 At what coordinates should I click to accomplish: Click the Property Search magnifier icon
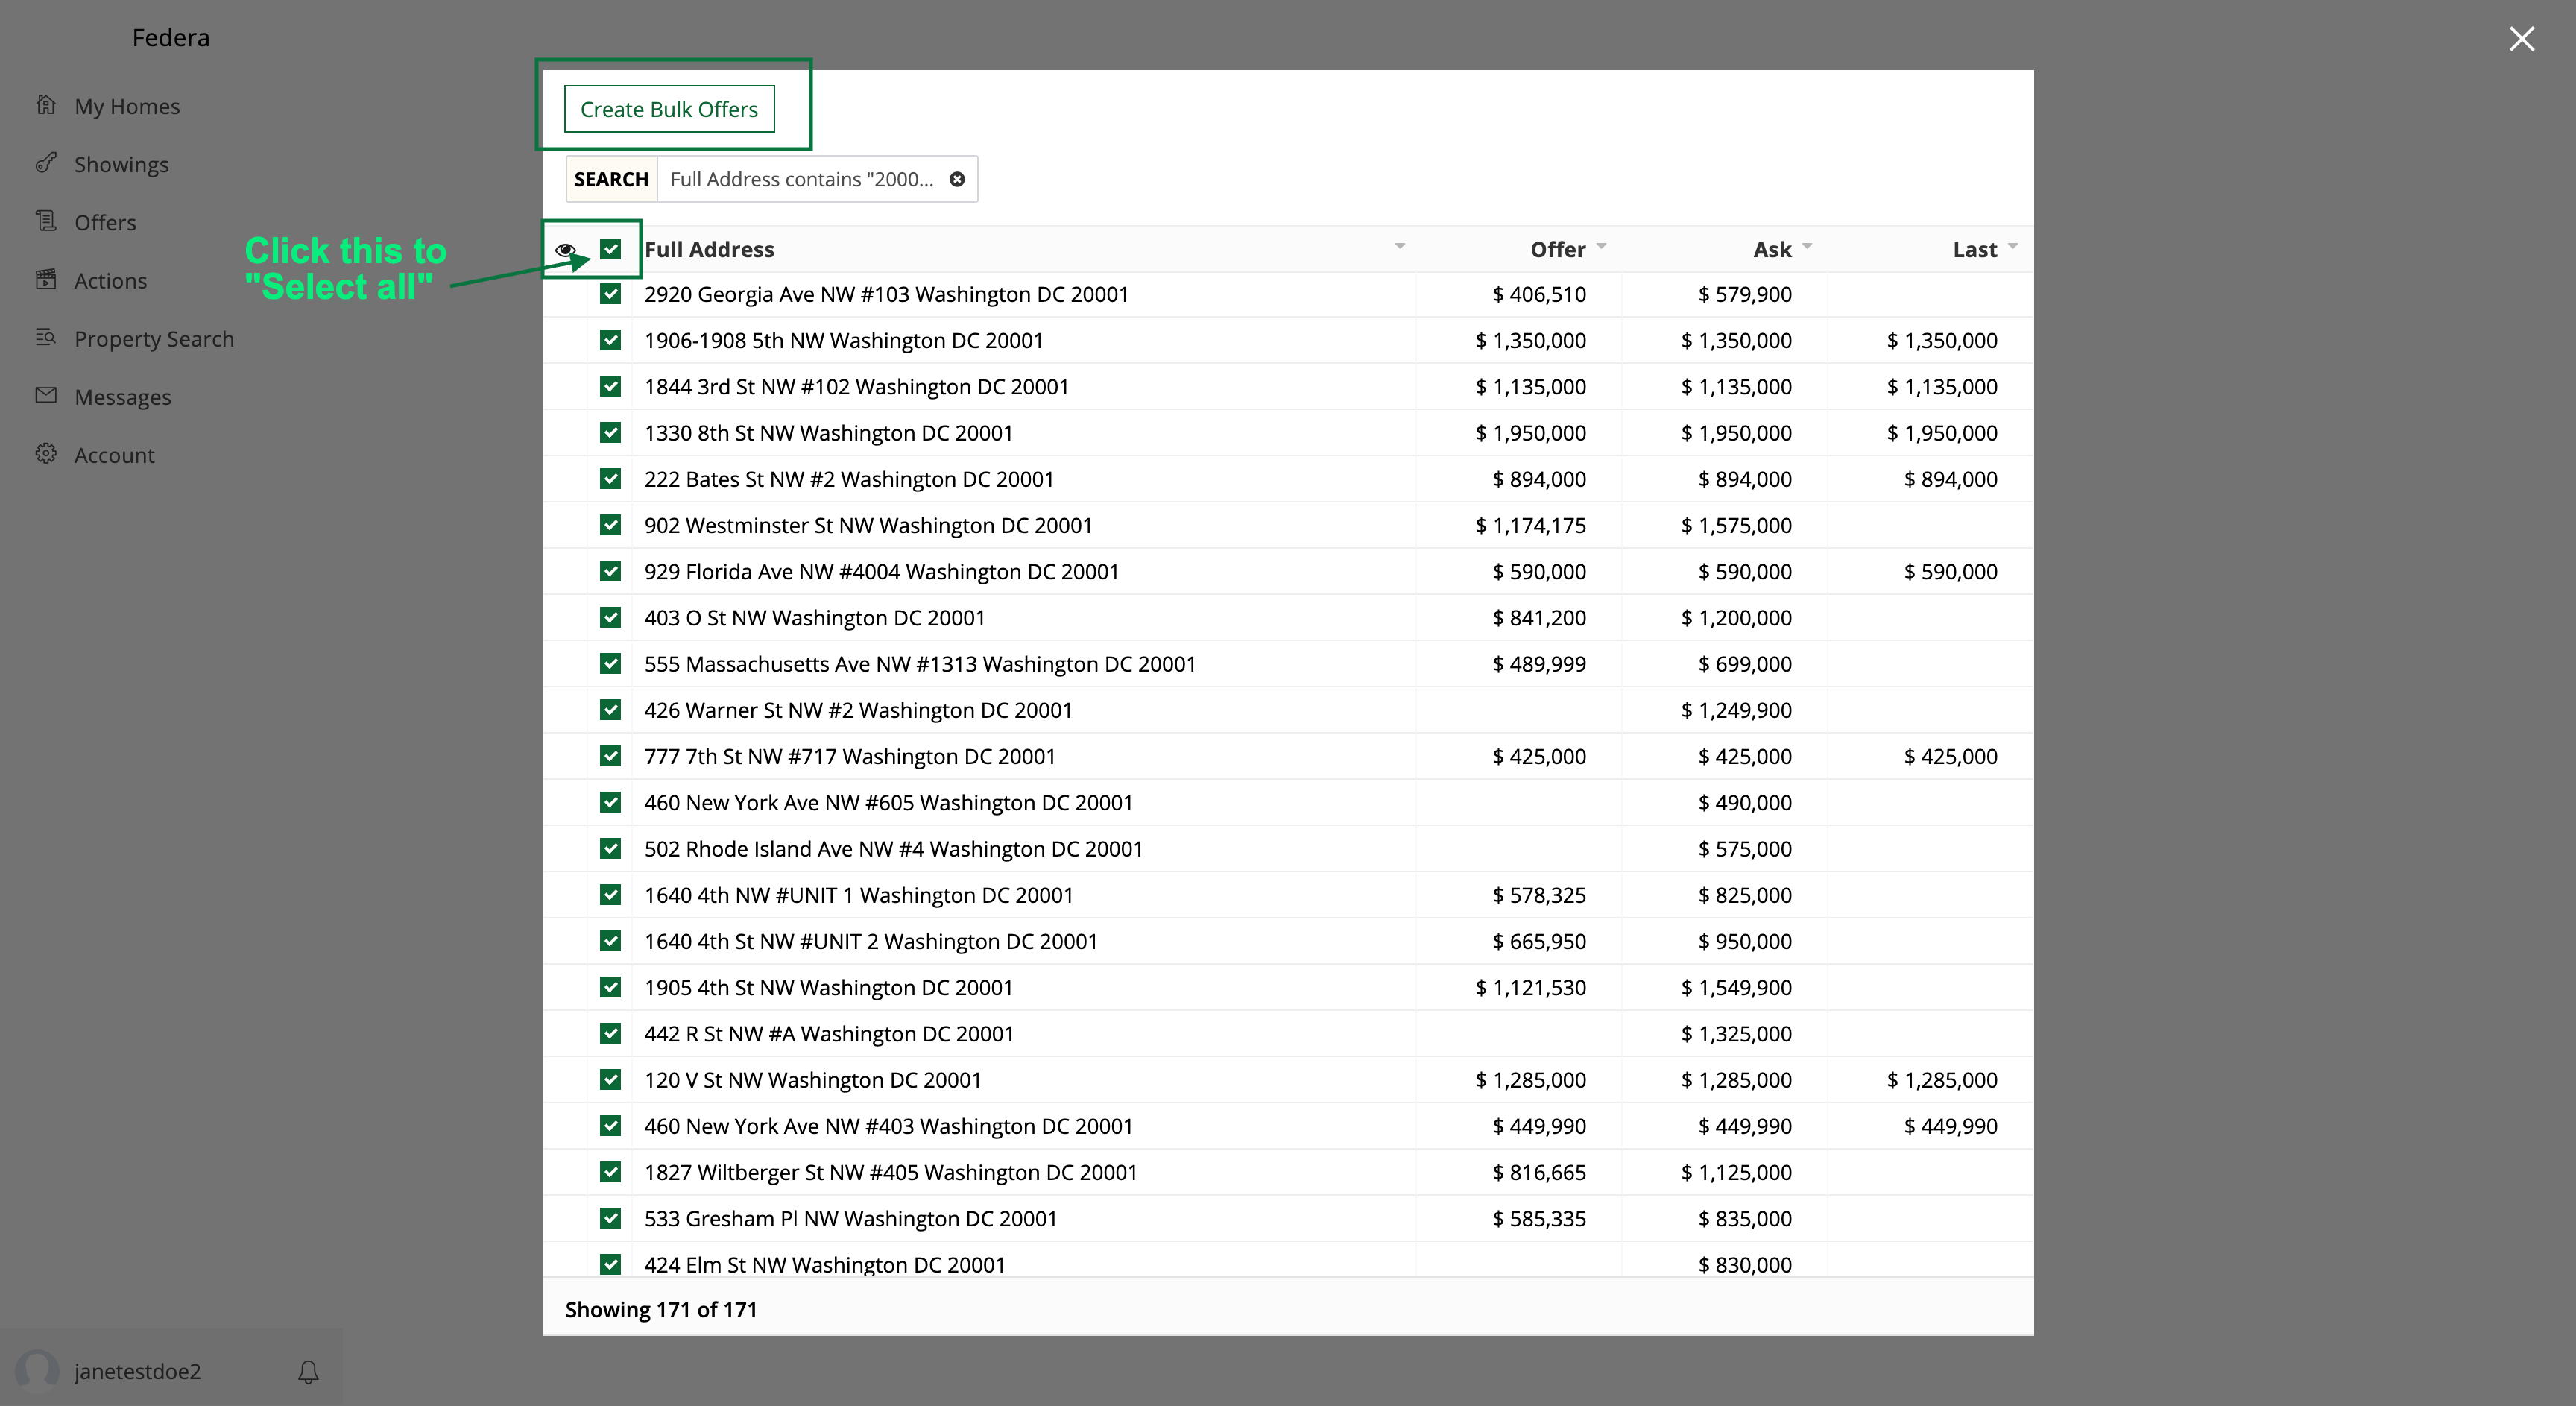pyautogui.click(x=46, y=337)
